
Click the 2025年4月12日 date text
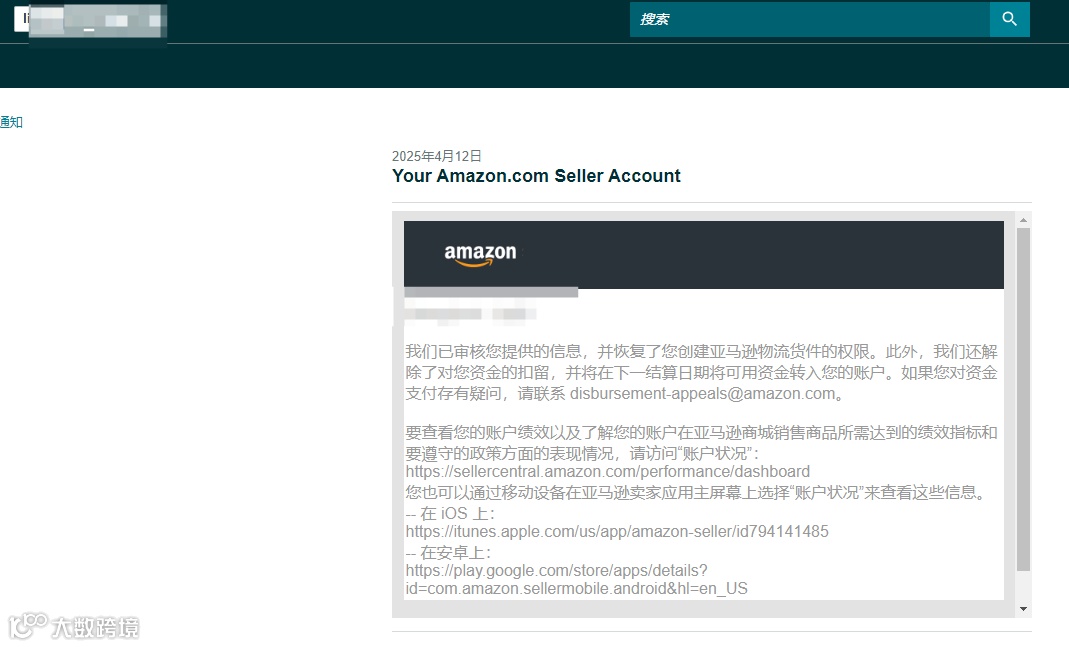436,156
